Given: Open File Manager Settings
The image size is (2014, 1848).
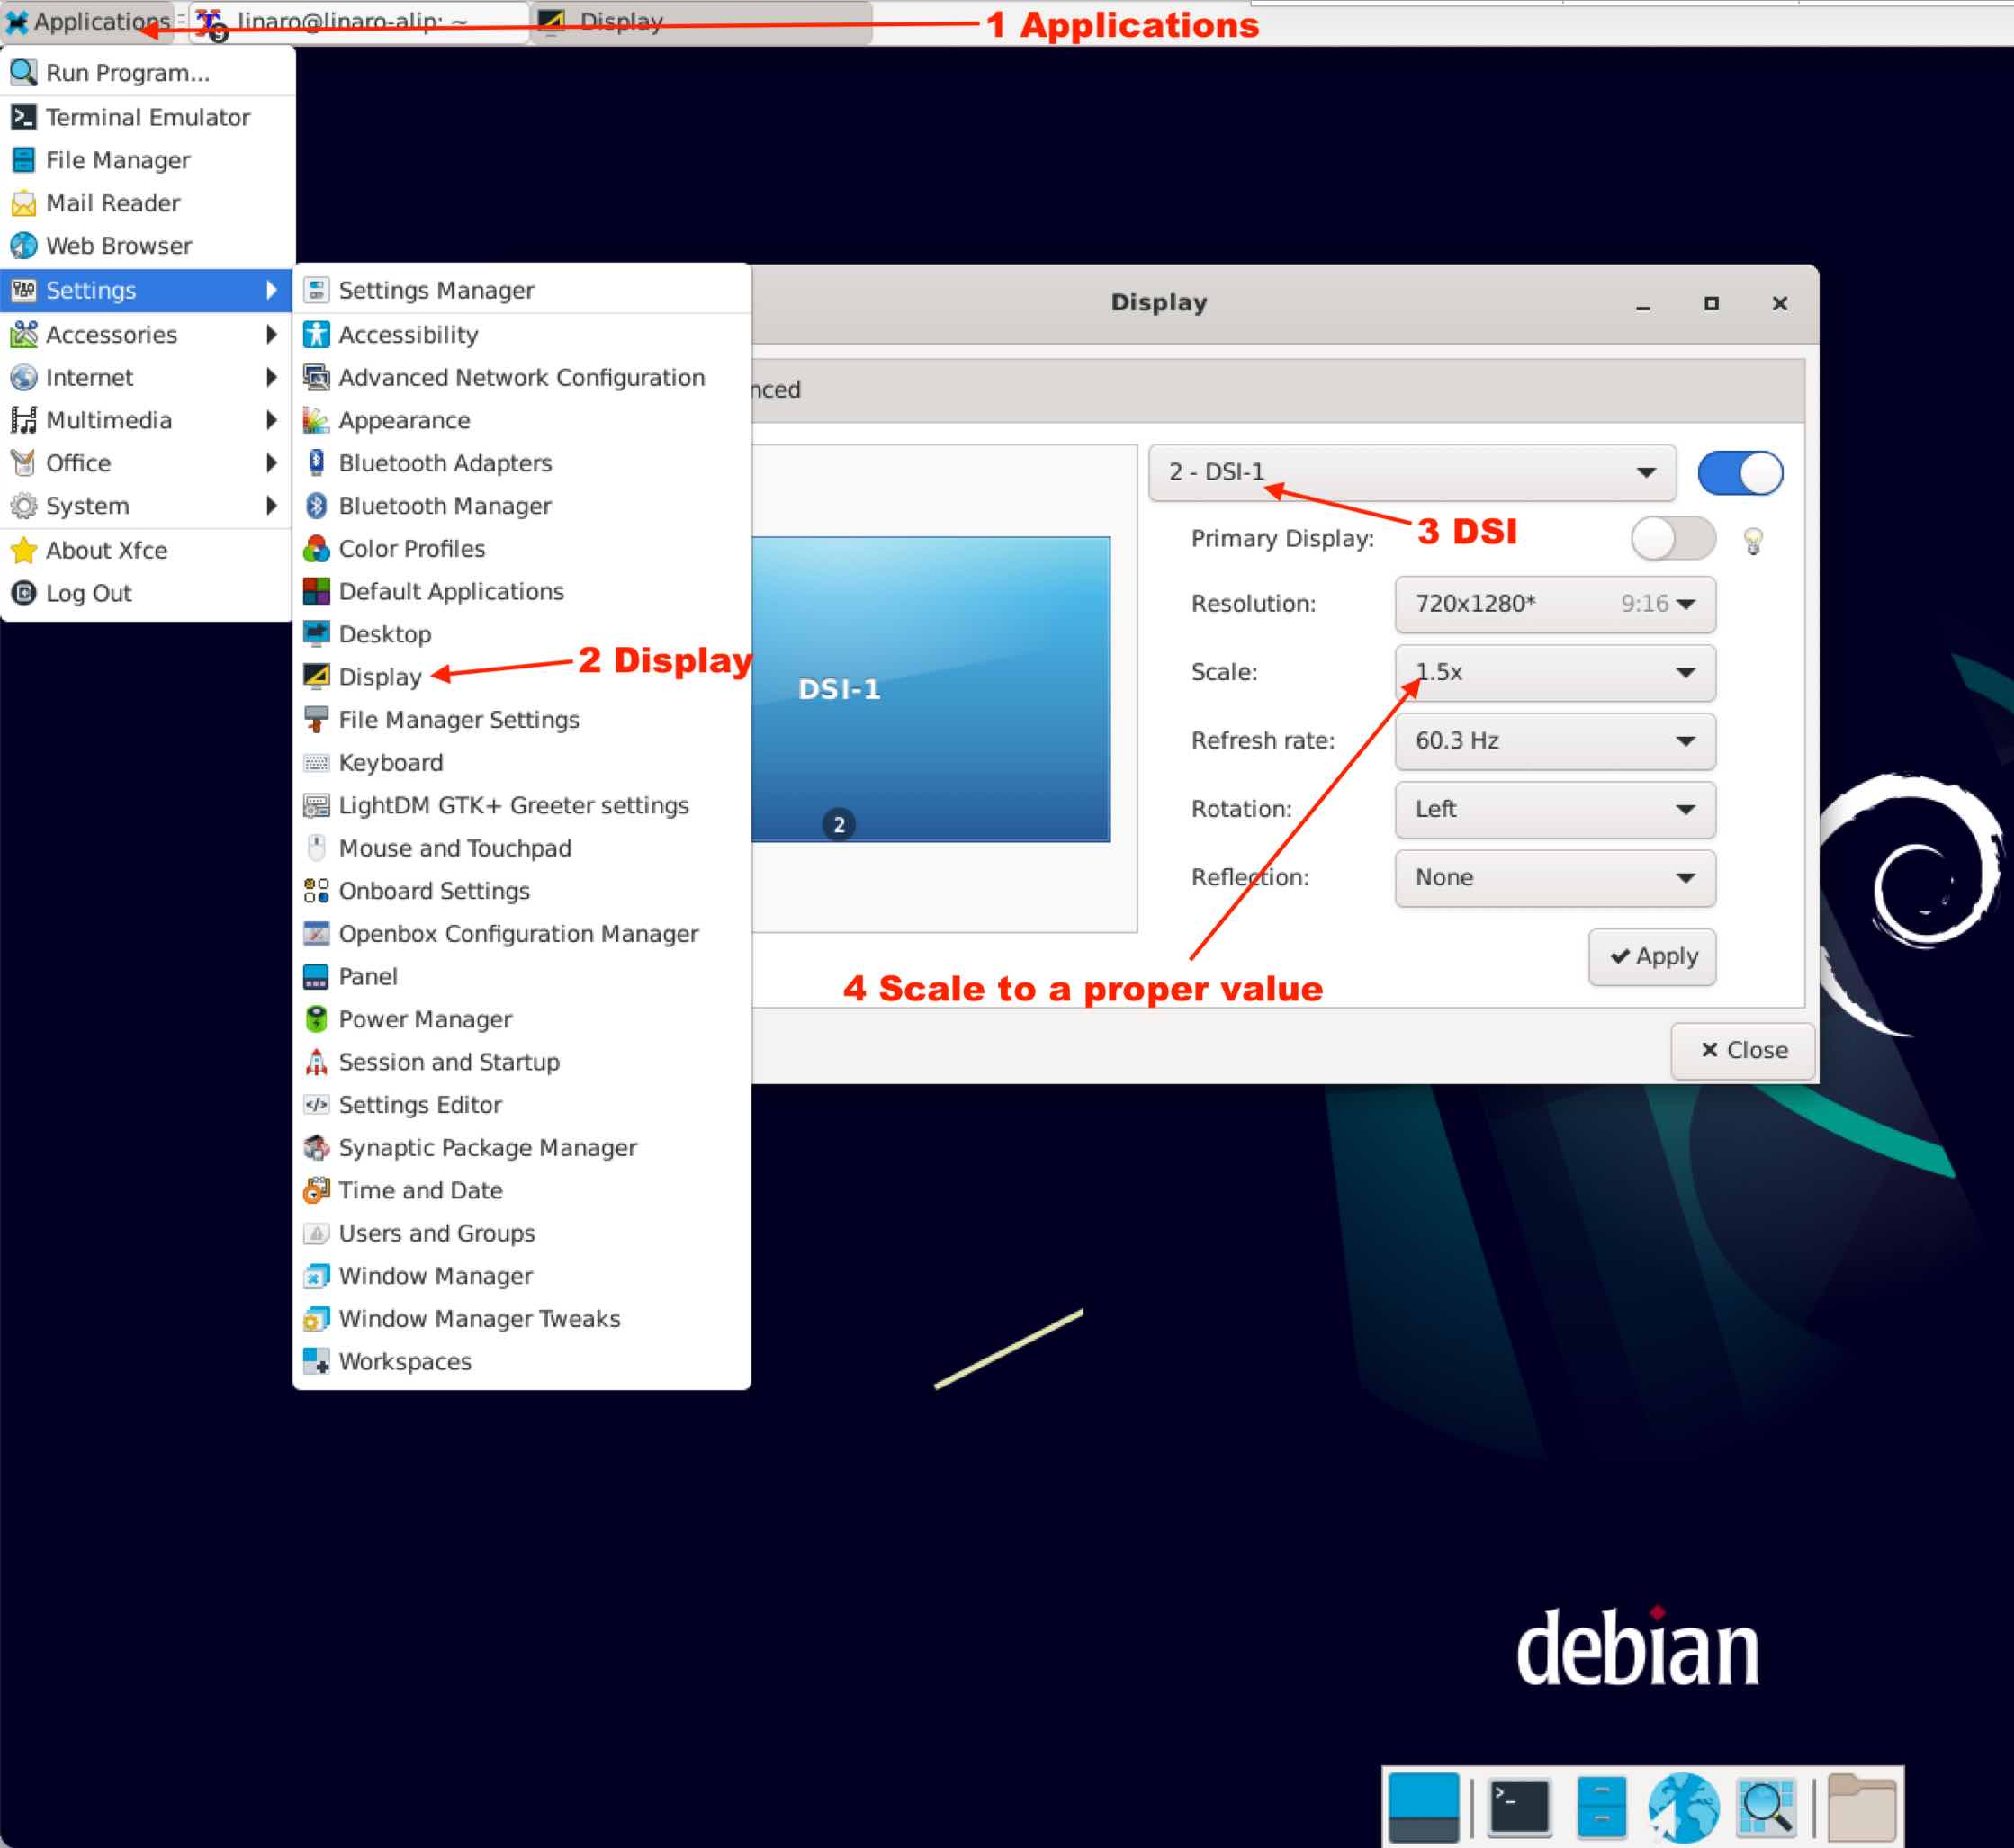Looking at the screenshot, I should pyautogui.click(x=521, y=720).
